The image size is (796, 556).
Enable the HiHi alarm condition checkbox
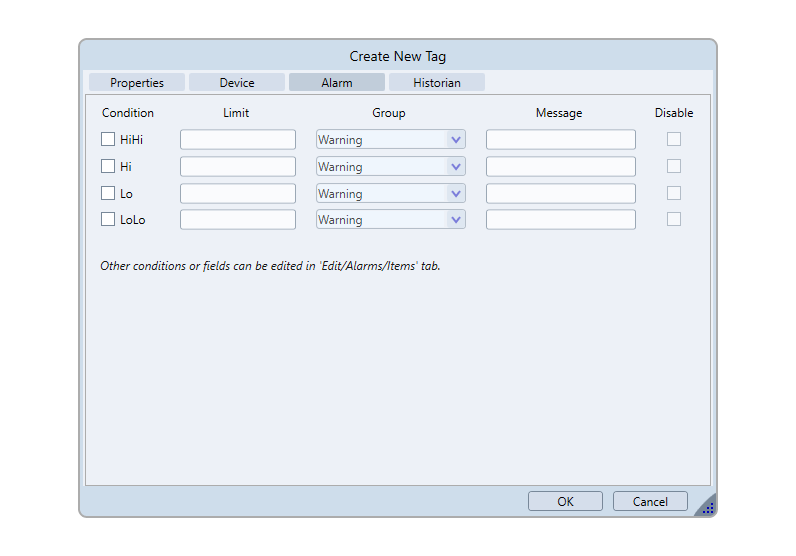(108, 140)
